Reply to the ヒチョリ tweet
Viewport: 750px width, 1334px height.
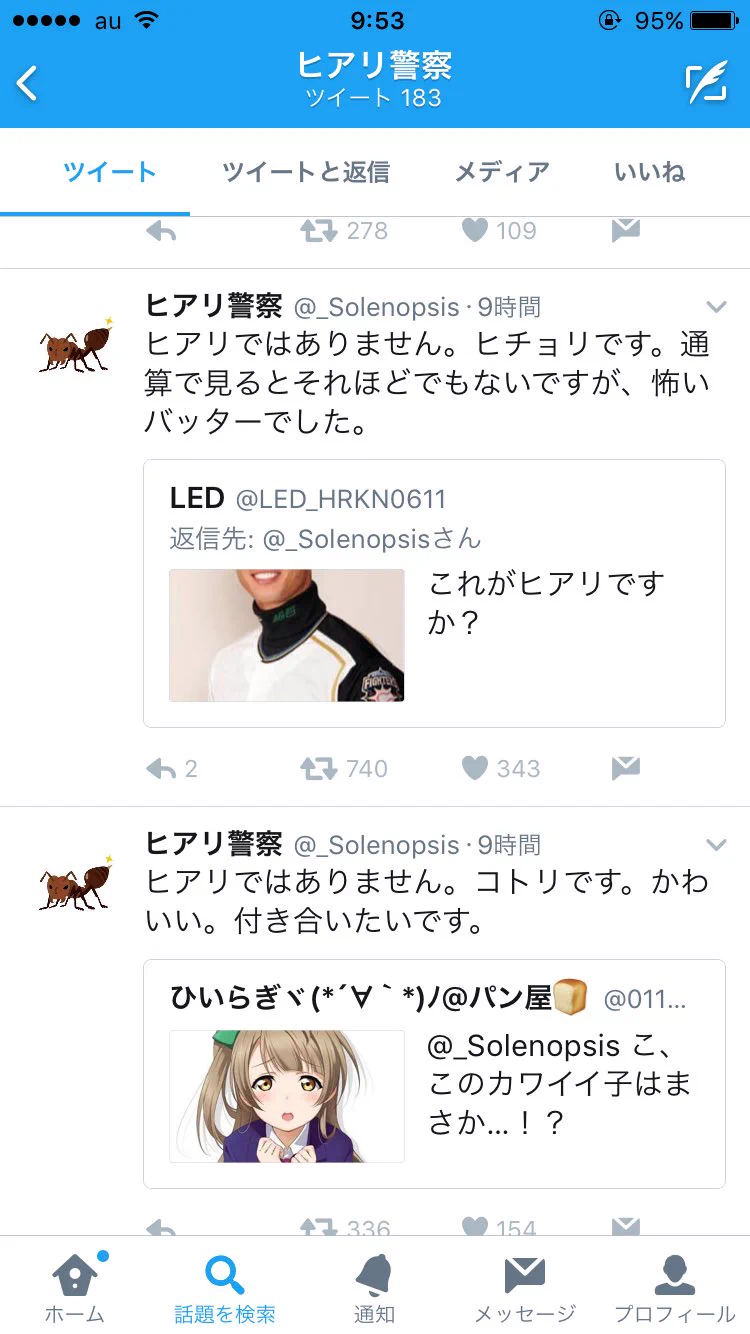pos(161,768)
